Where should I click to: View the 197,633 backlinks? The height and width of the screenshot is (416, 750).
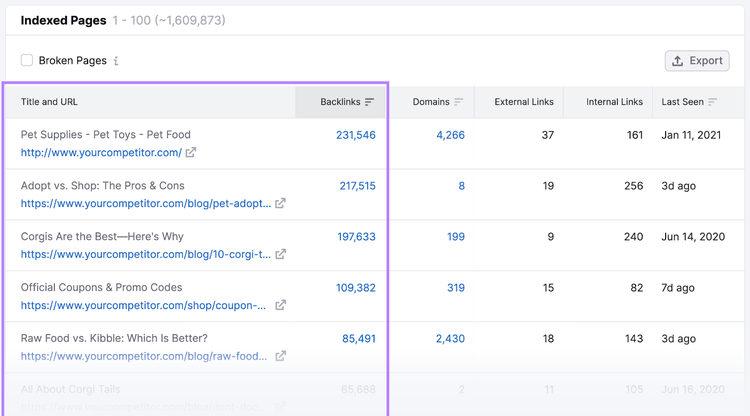[x=356, y=237]
